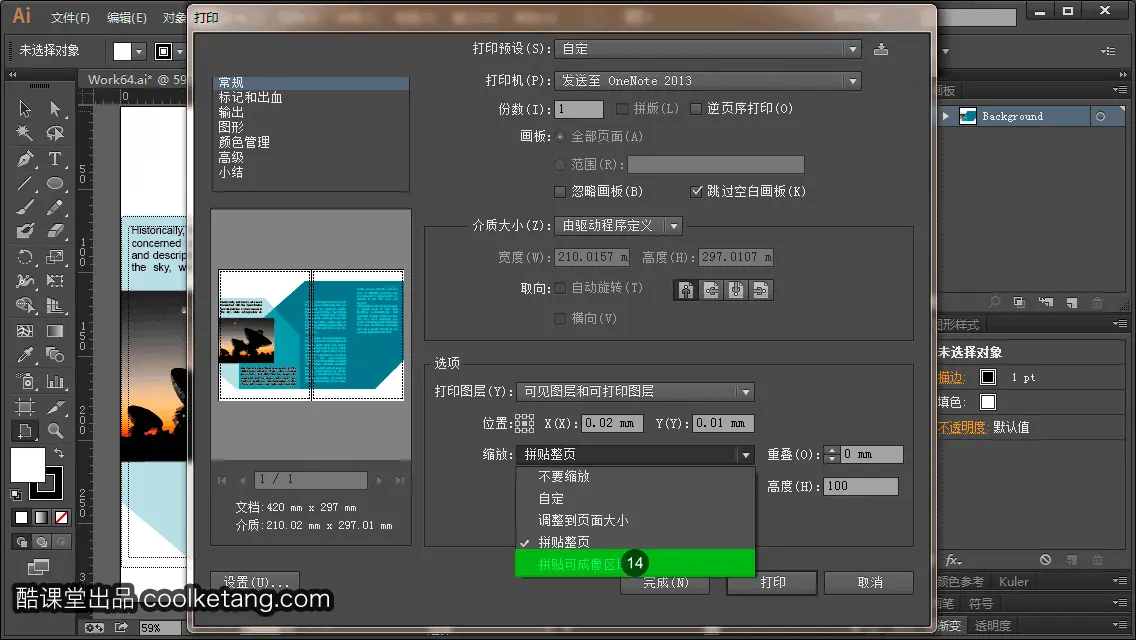Click the overlap (重叠) stepper arrows
1136x640 pixels.
point(832,454)
